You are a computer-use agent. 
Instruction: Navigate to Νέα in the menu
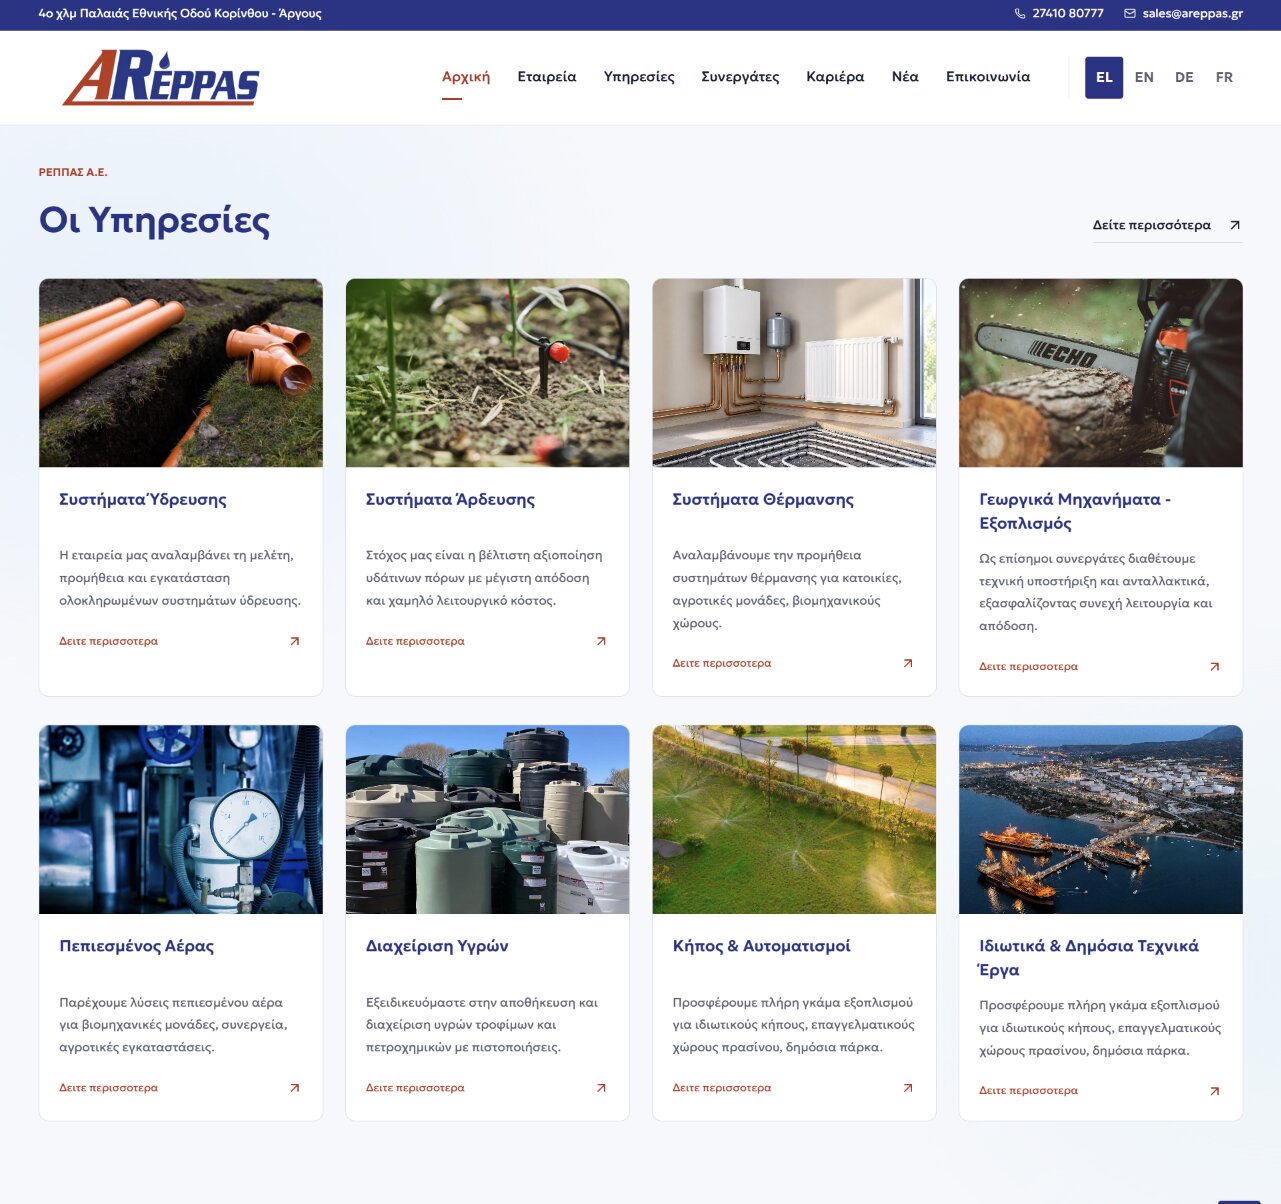(905, 77)
